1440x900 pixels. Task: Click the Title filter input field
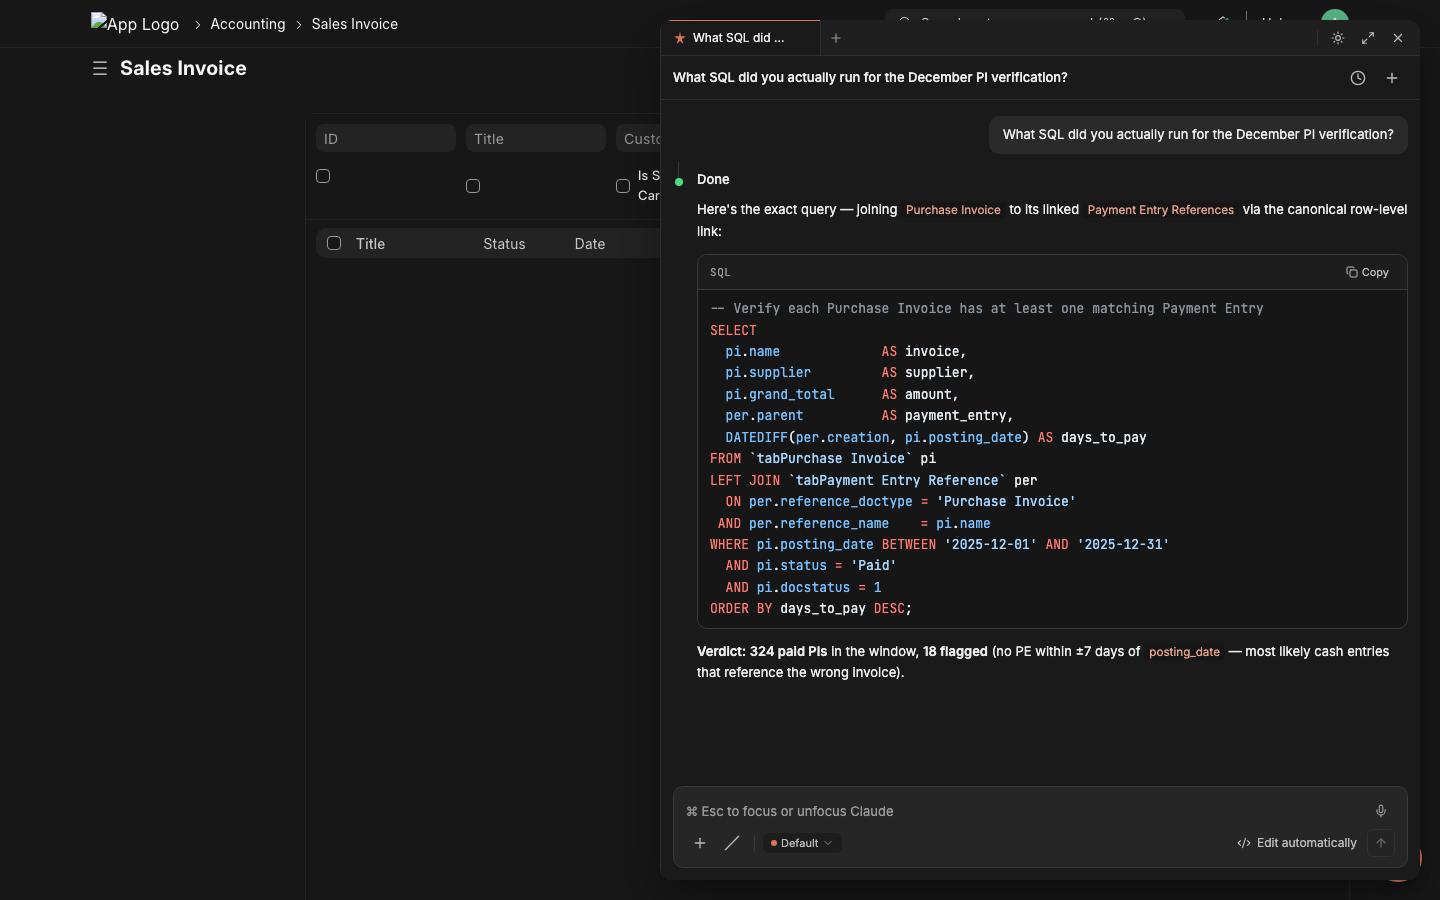click(536, 138)
